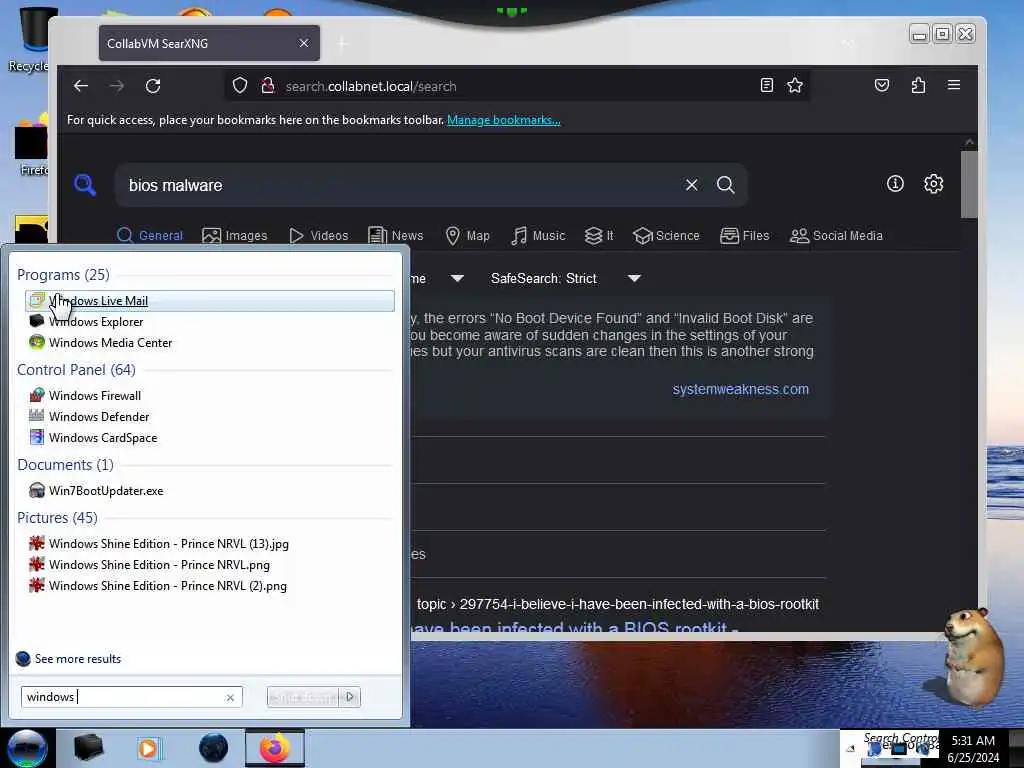This screenshot has width=1024, height=768.
Task: Open the dark globe taskbar icon
Action: (213, 748)
